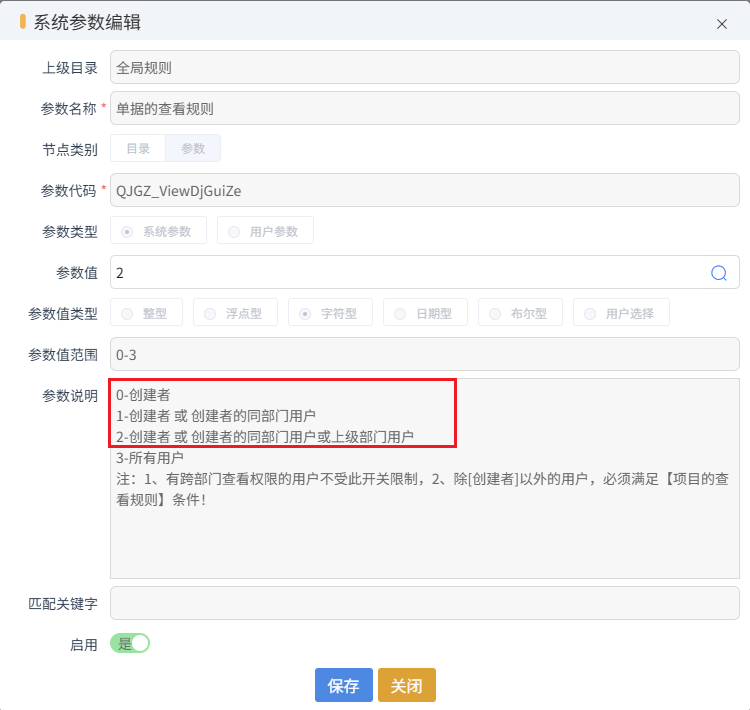The height and width of the screenshot is (710, 750).
Task: Click the 匹配关键字 input field
Action: pos(425,603)
